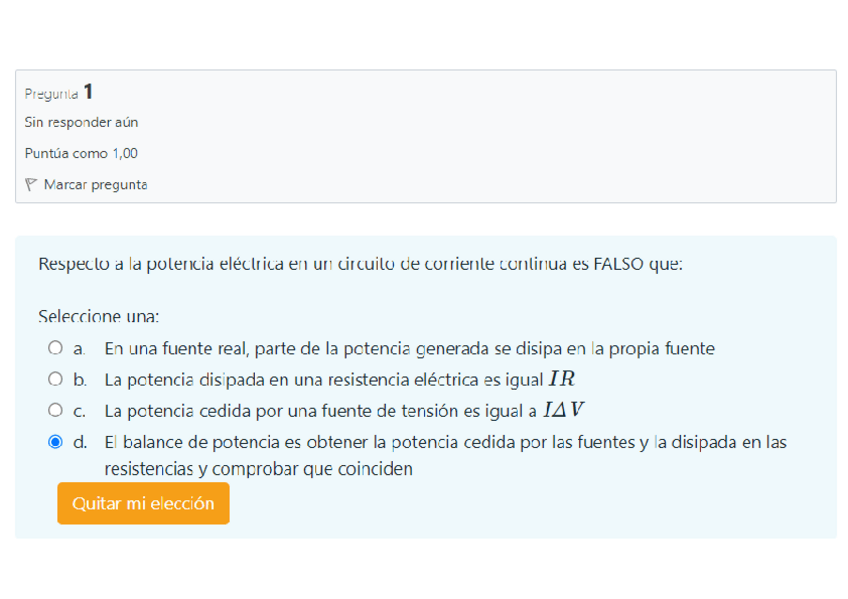Click answer text 'La potencia cedida por una fuente'
This screenshot has width=848, height=599.
pyautogui.click(x=320, y=411)
